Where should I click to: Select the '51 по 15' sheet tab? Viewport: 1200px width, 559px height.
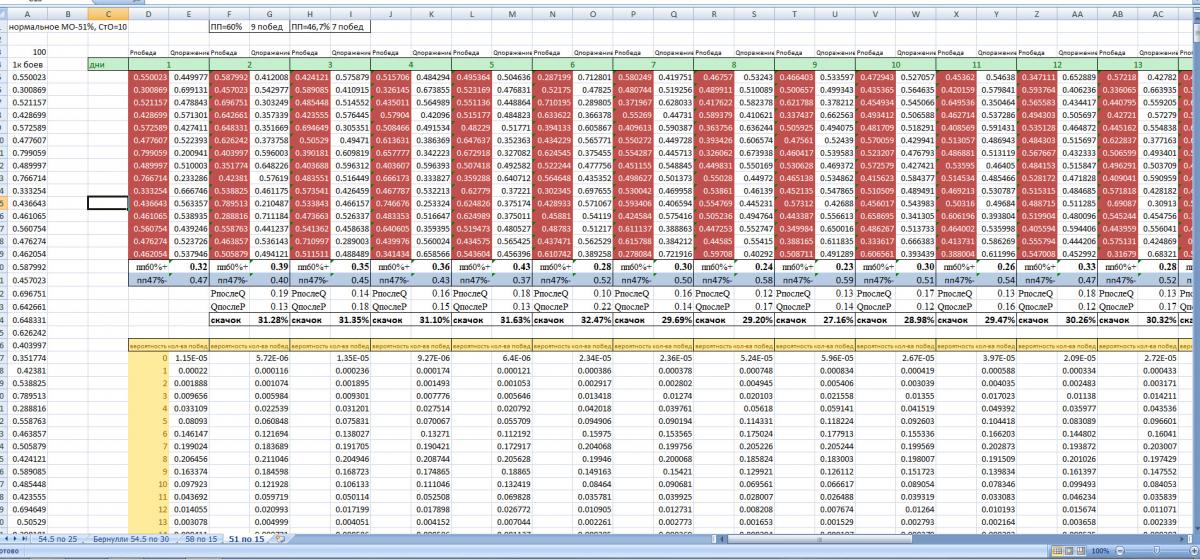click(246, 539)
